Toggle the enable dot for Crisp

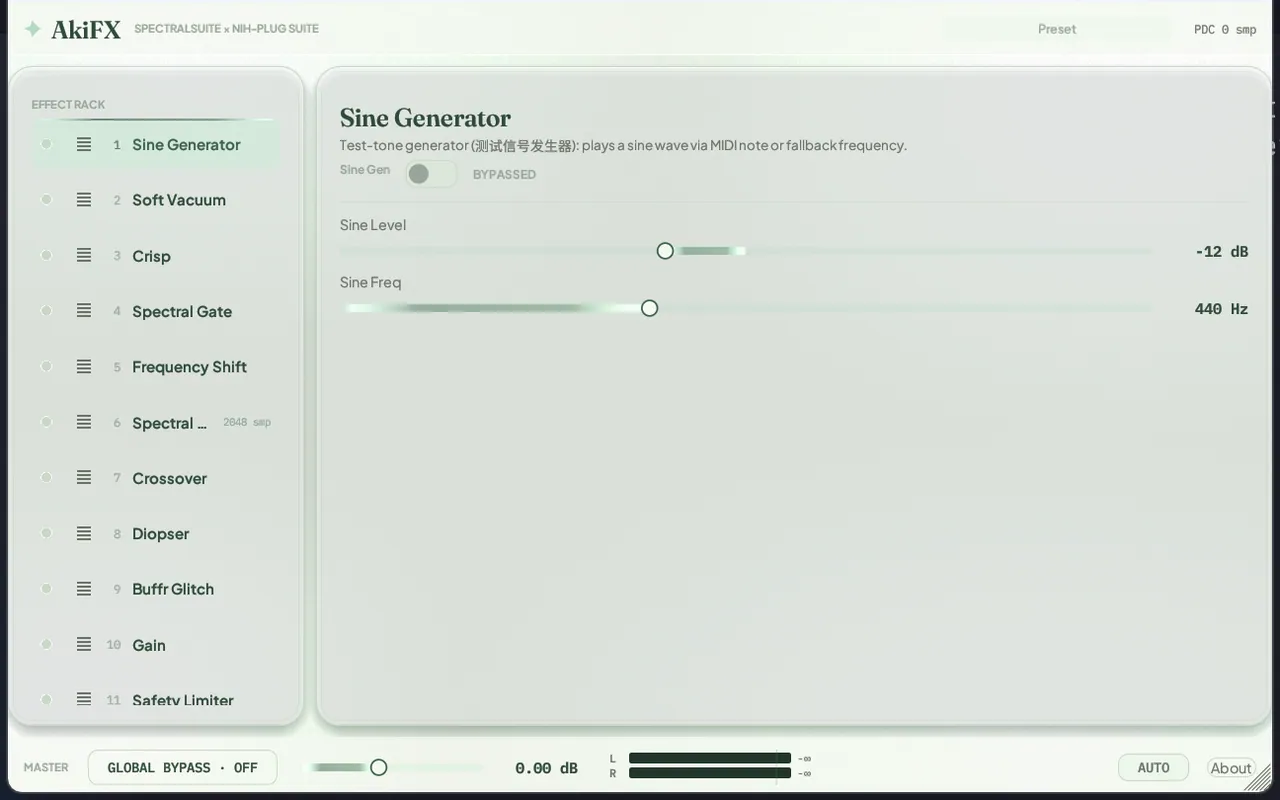[x=46, y=256]
